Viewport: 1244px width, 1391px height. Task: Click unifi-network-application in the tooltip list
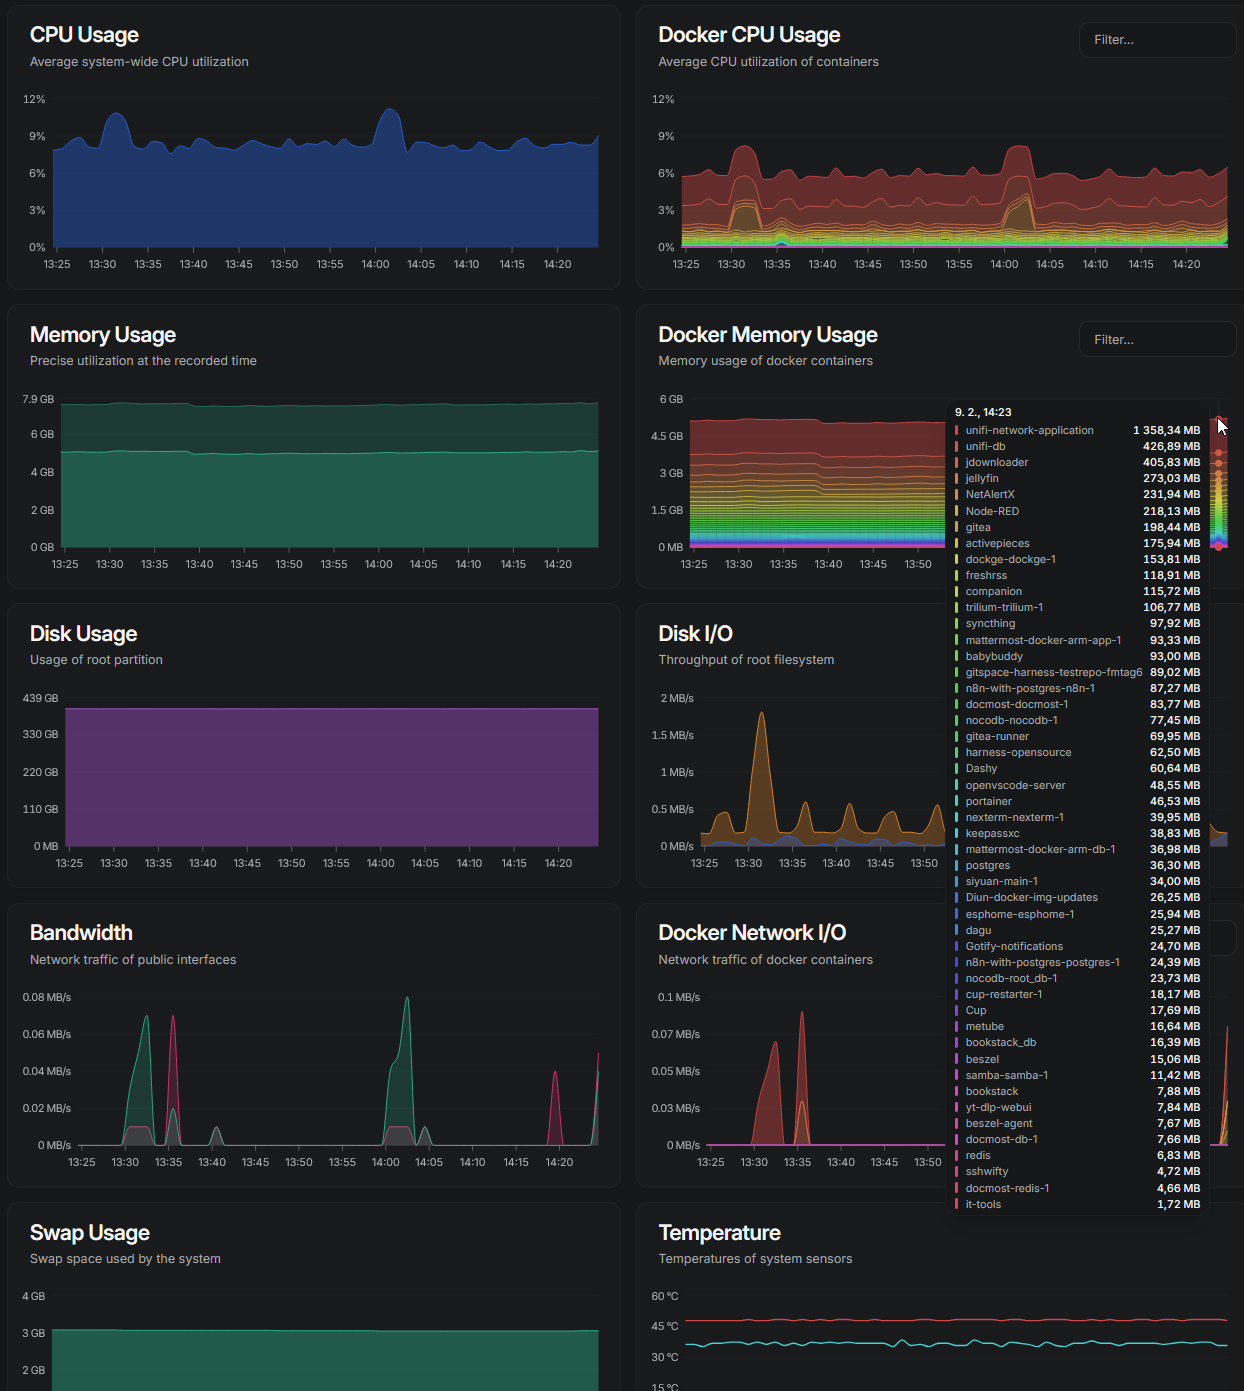1029,431
